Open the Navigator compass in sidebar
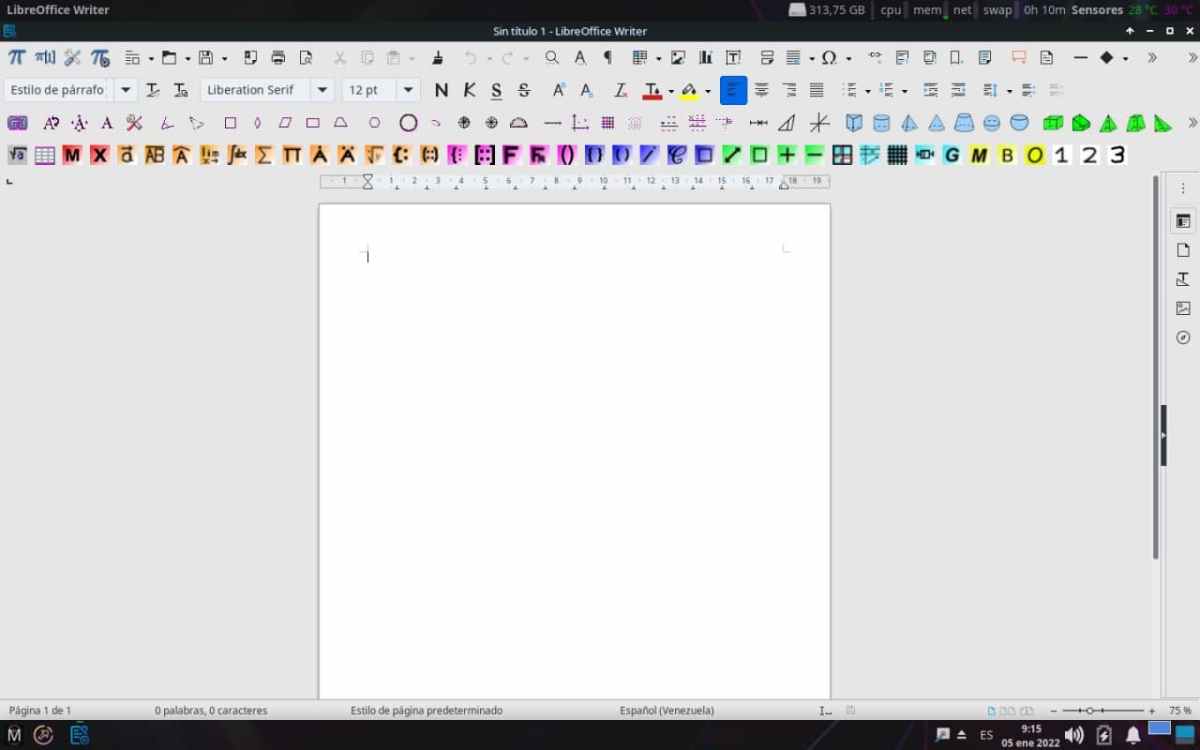Screen dimensions: 1200x750 [x=1183, y=338]
